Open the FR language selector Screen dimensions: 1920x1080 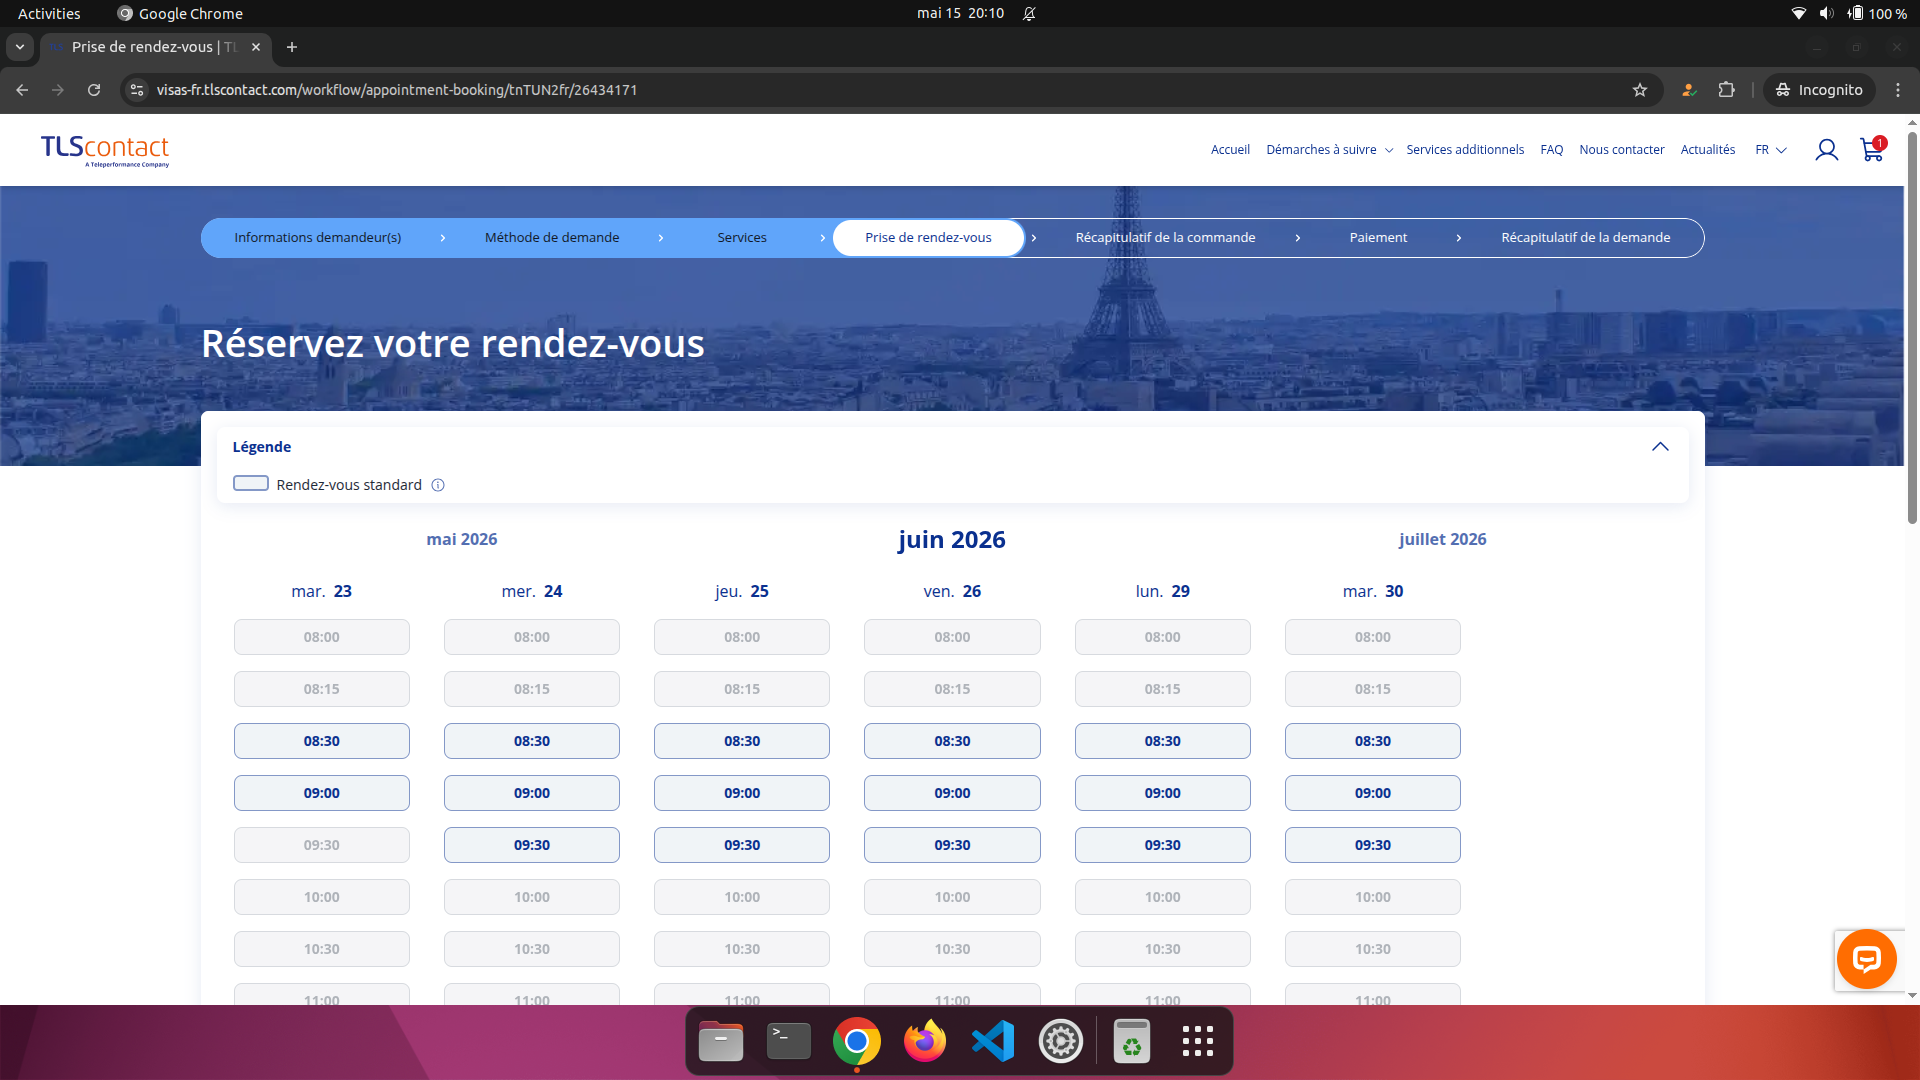point(1770,150)
